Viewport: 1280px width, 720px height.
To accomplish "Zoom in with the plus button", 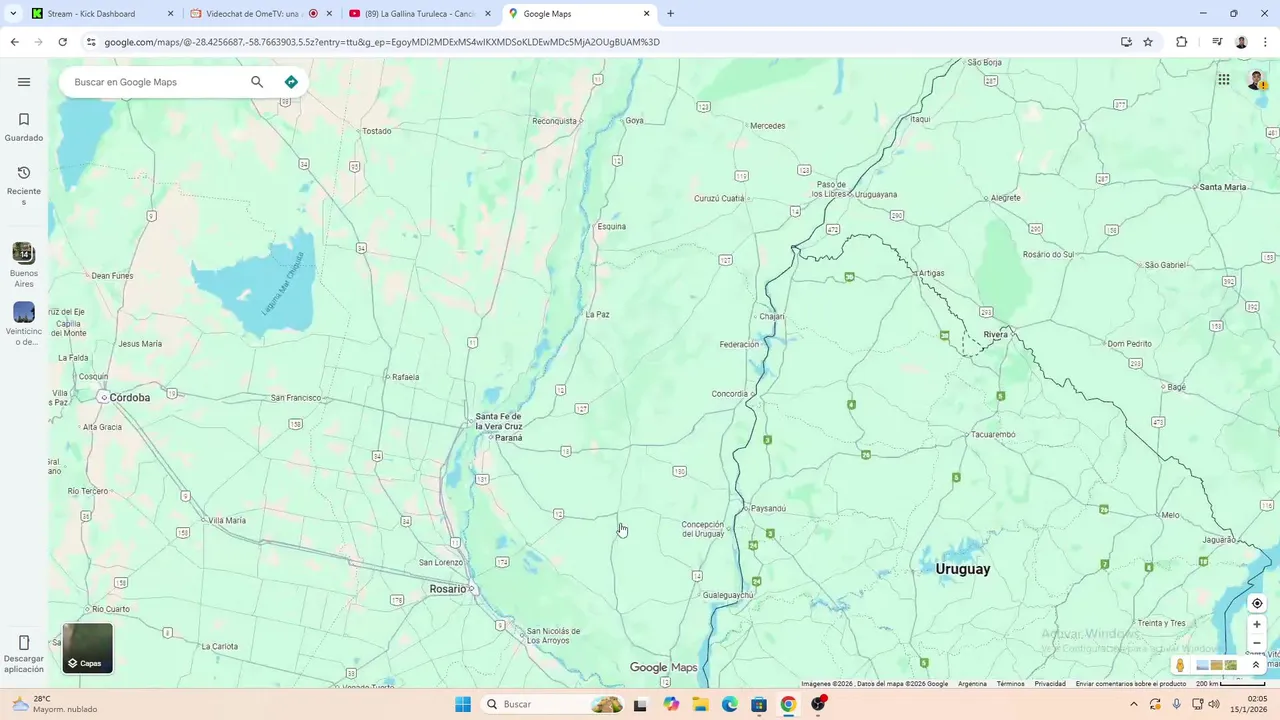I will point(1257,624).
